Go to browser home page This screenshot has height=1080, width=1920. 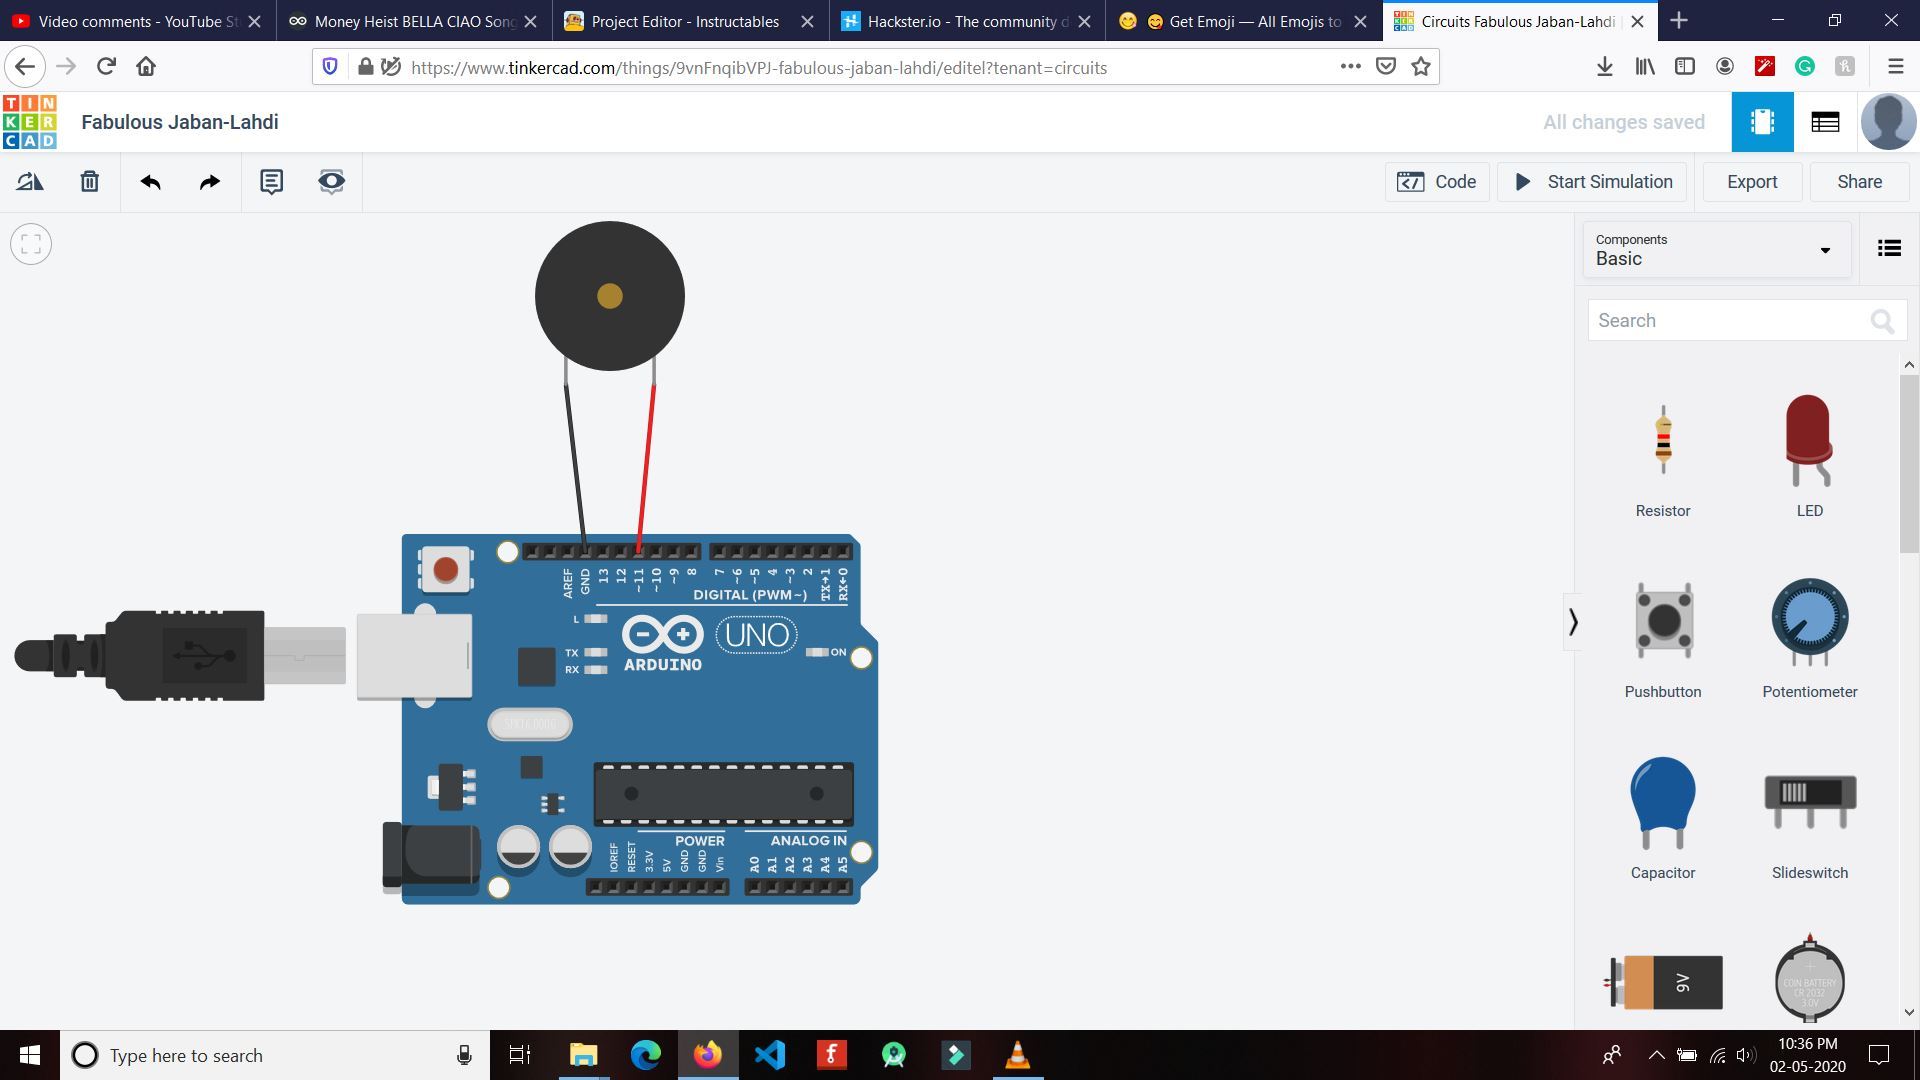pyautogui.click(x=146, y=67)
